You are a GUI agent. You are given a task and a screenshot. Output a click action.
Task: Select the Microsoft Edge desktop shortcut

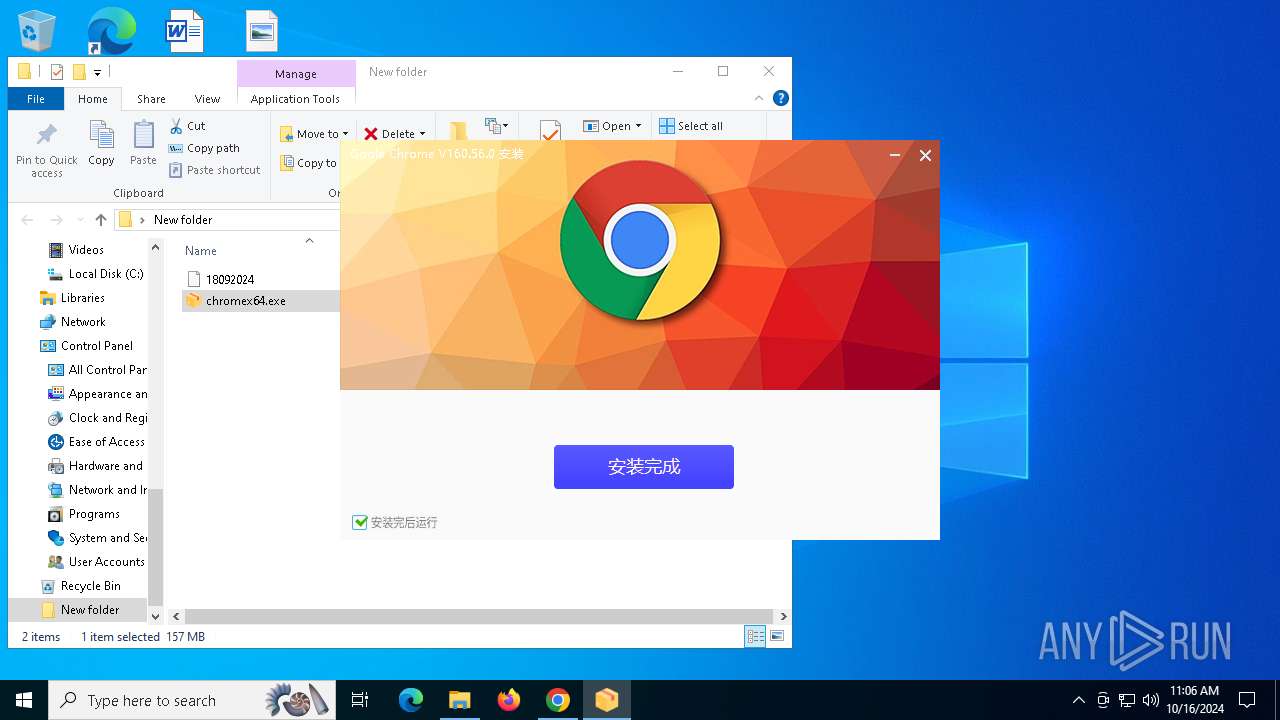pyautogui.click(x=112, y=31)
